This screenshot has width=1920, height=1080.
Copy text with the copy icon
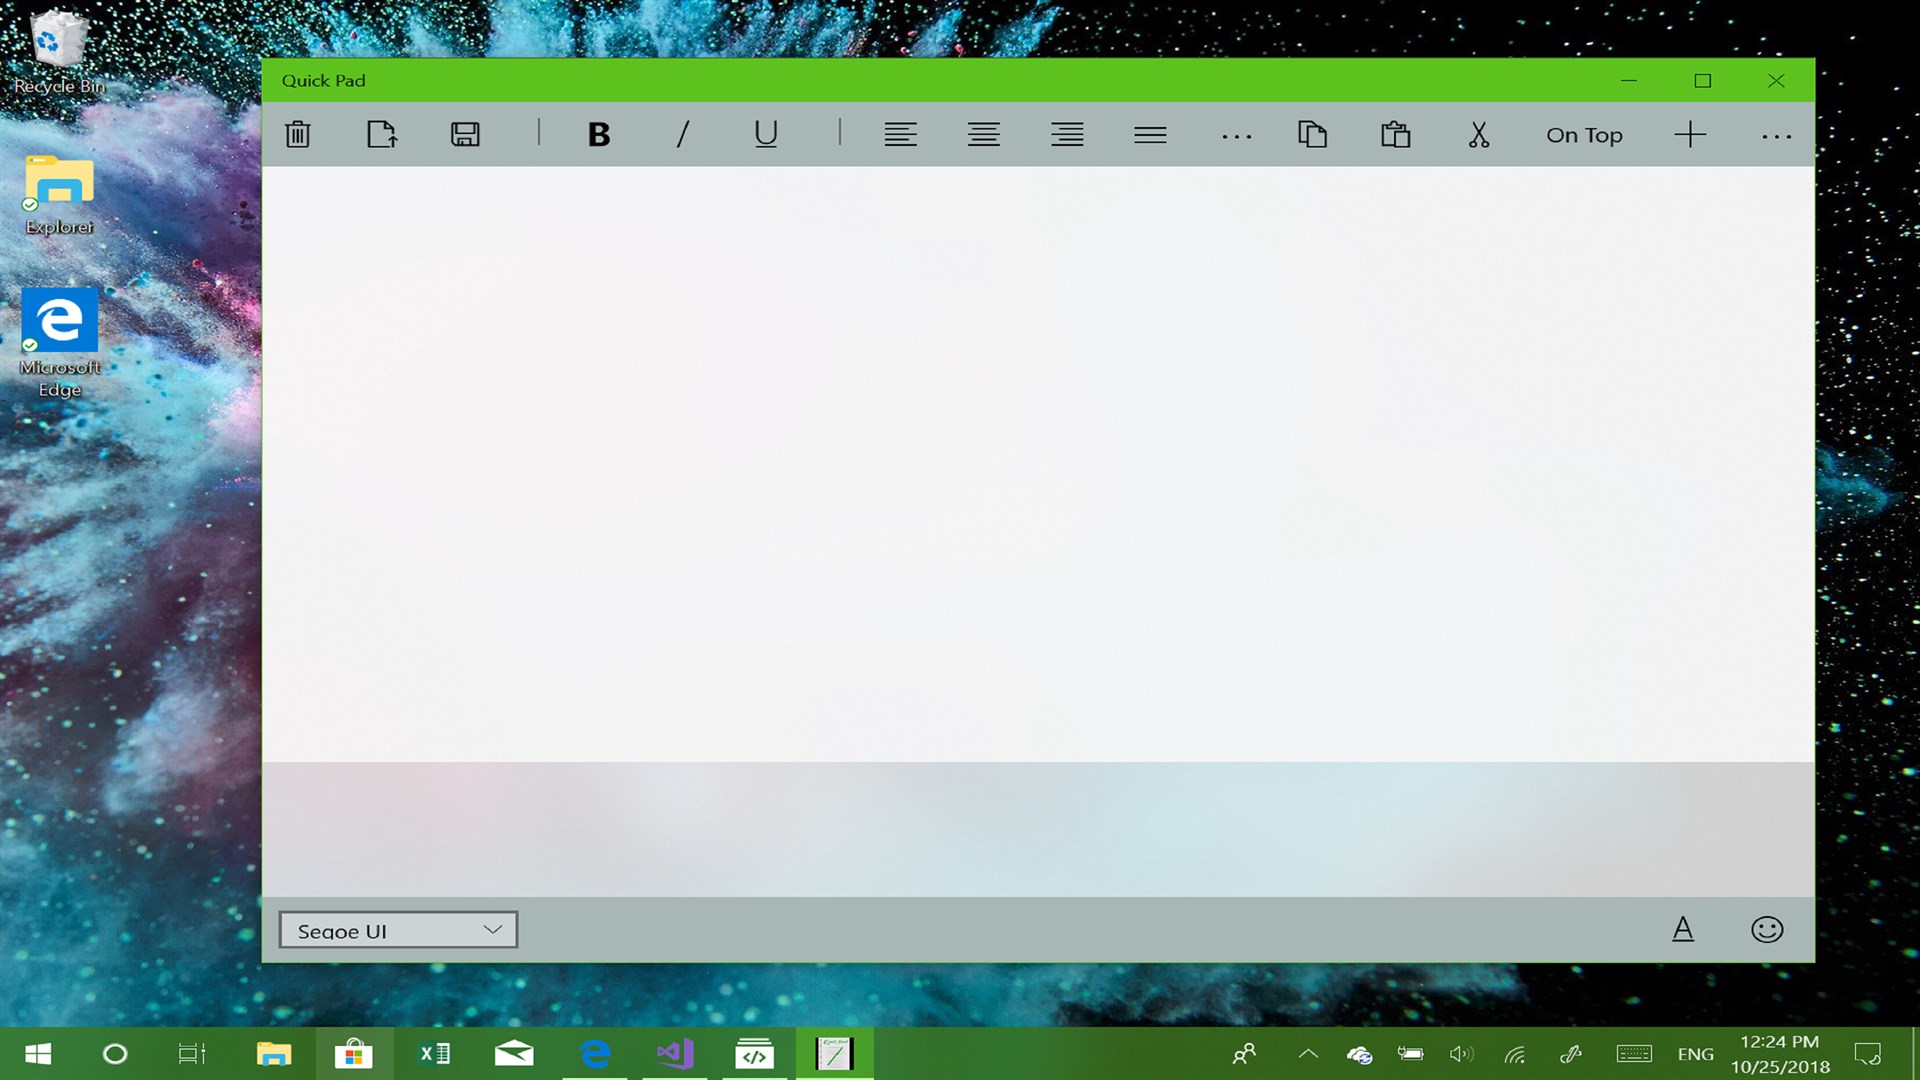coord(1312,134)
